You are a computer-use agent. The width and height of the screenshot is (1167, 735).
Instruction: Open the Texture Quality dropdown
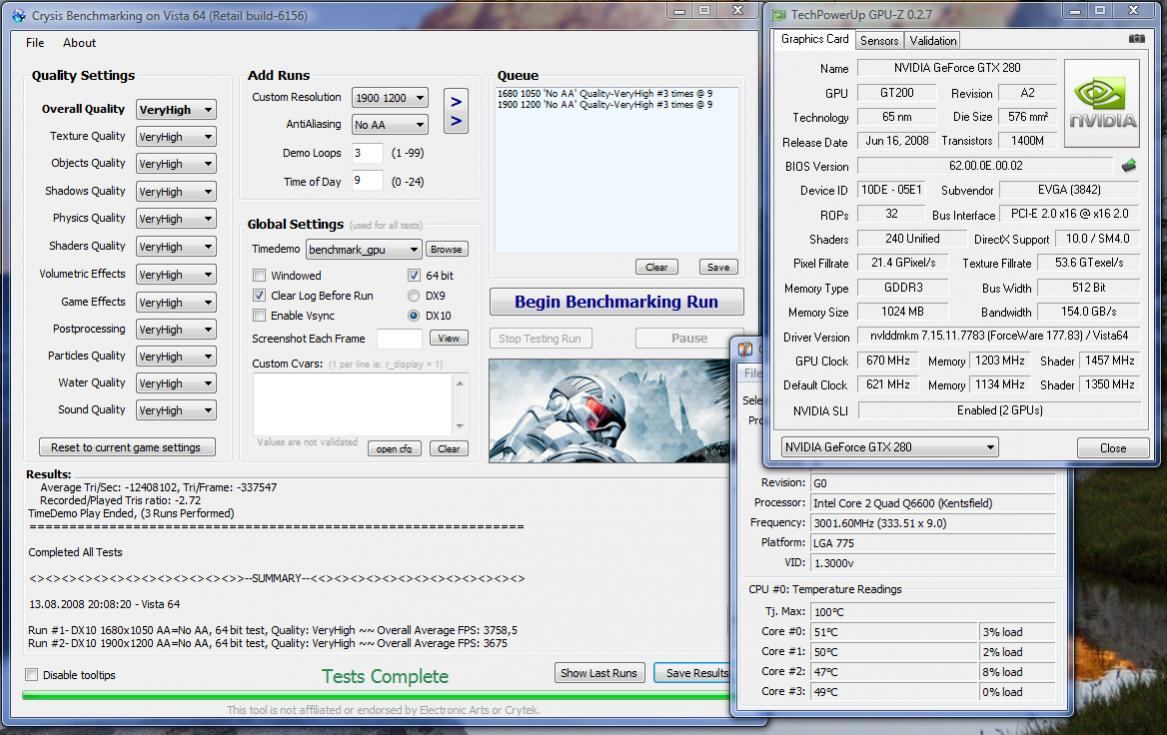tap(176, 137)
